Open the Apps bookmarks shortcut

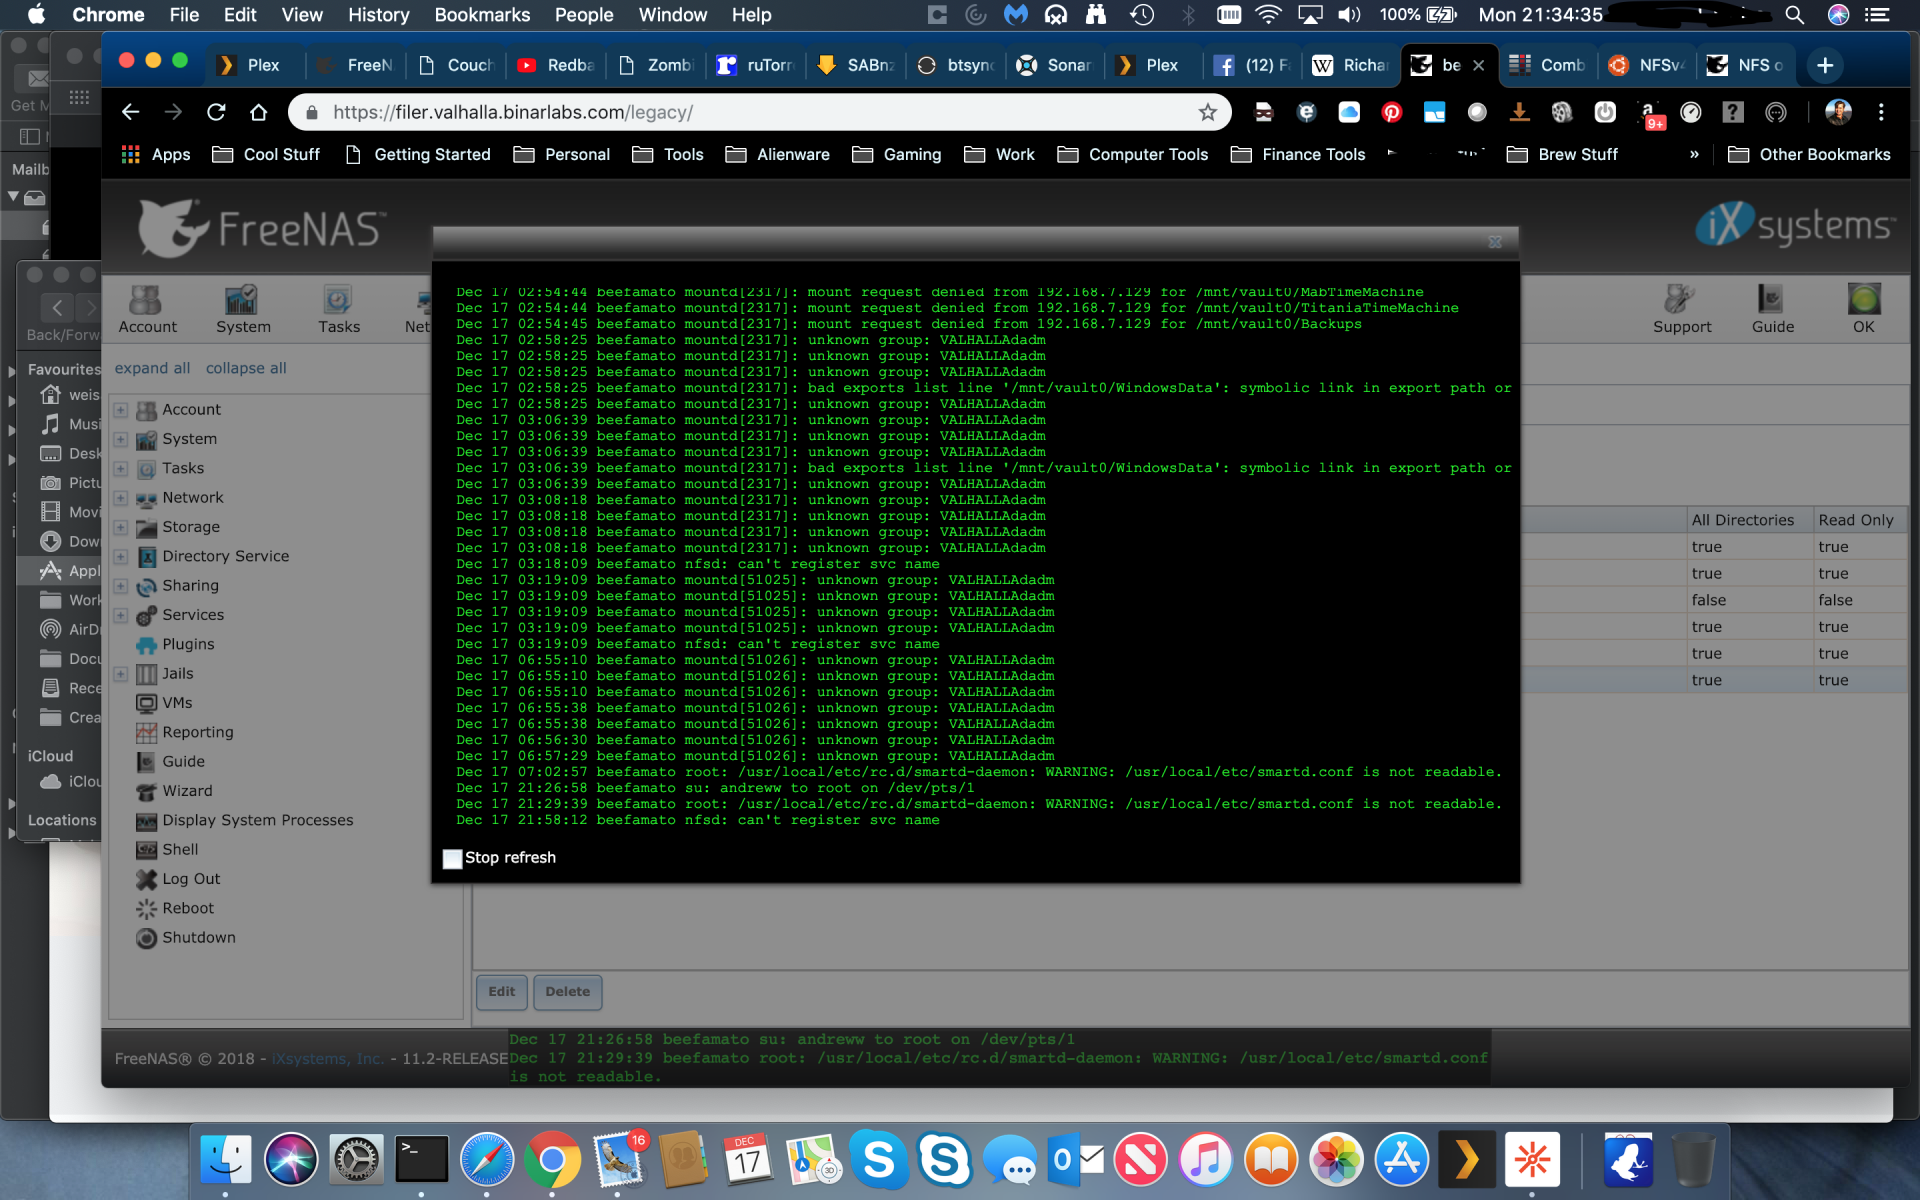[x=156, y=155]
